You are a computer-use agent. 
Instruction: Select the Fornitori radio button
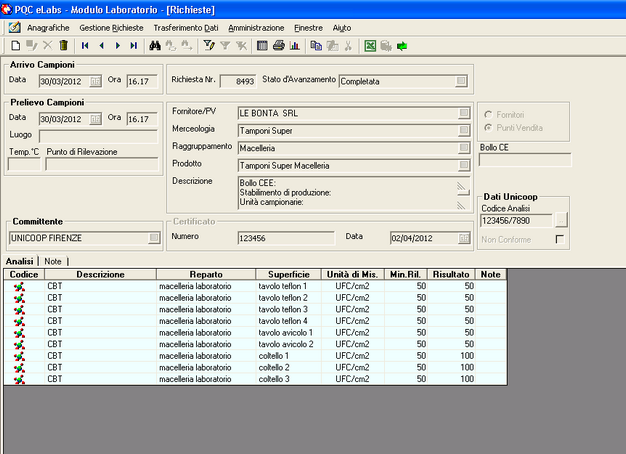coord(488,114)
